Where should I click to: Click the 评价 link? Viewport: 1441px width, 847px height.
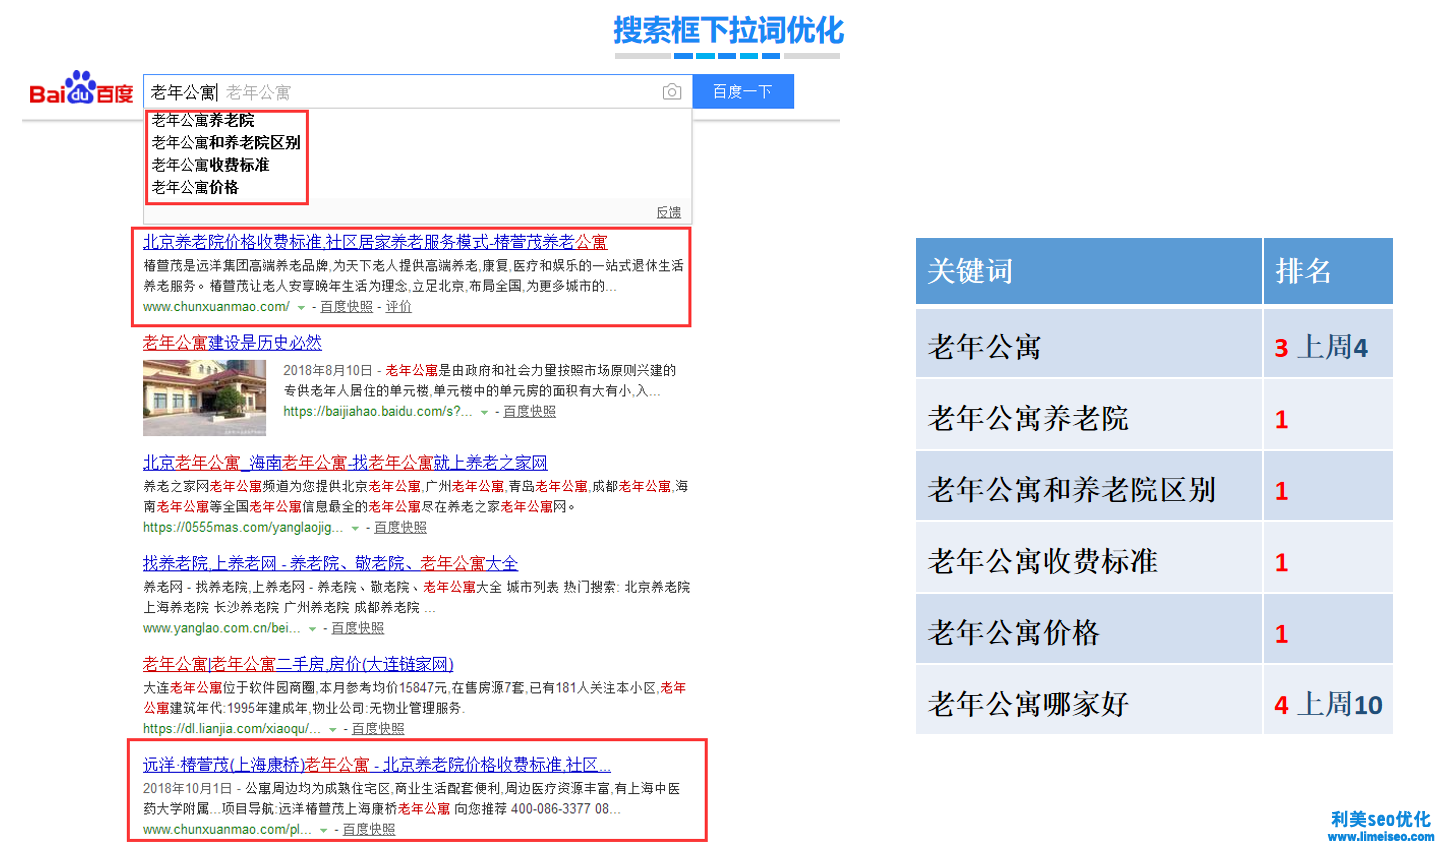click(x=399, y=307)
